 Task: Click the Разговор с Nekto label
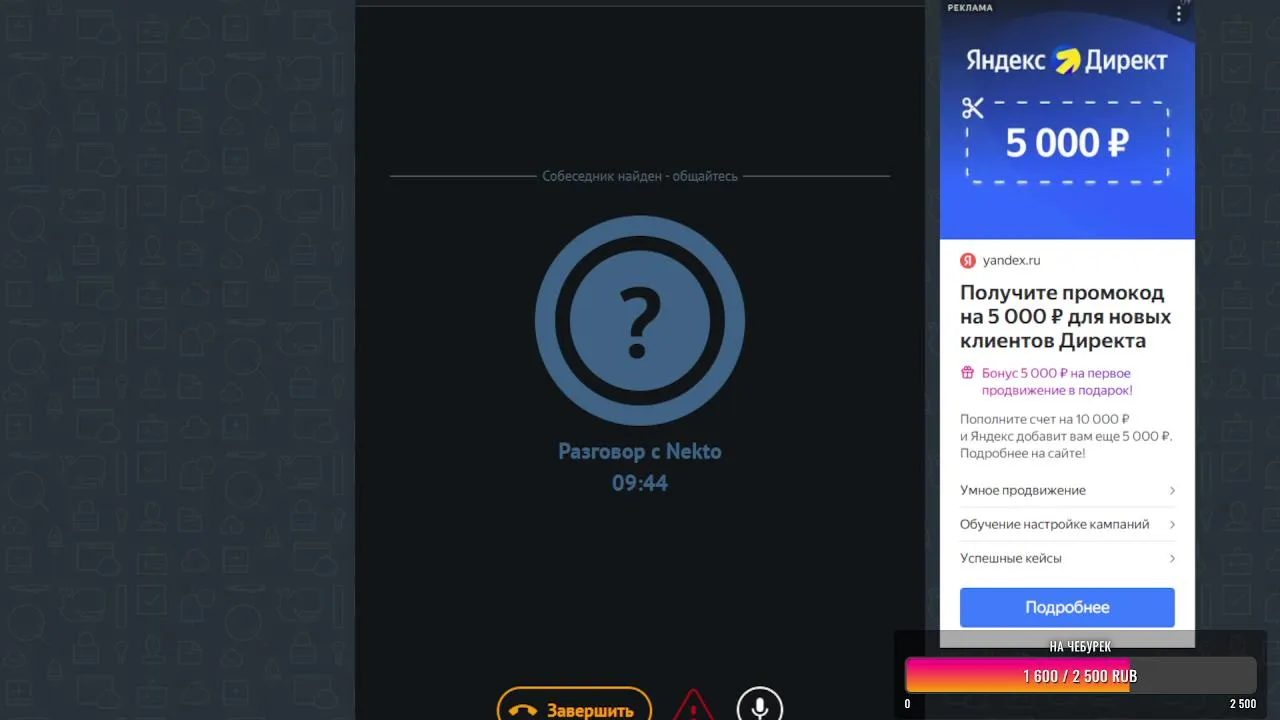point(640,451)
